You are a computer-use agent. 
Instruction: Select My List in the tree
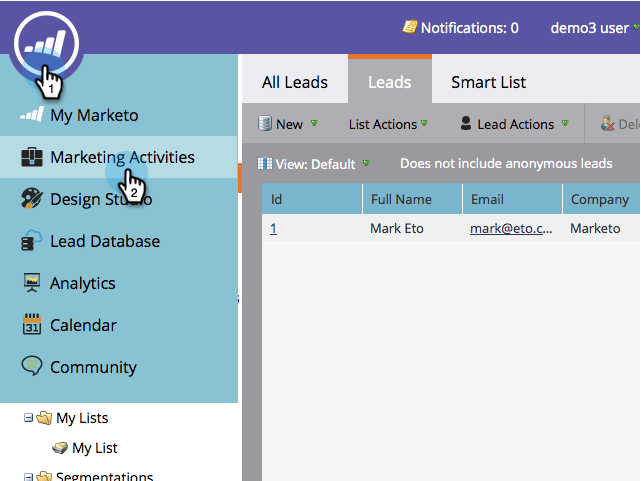(94, 448)
